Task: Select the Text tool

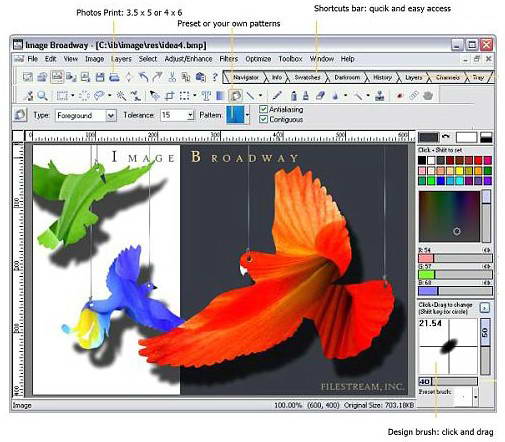Action: [206, 96]
